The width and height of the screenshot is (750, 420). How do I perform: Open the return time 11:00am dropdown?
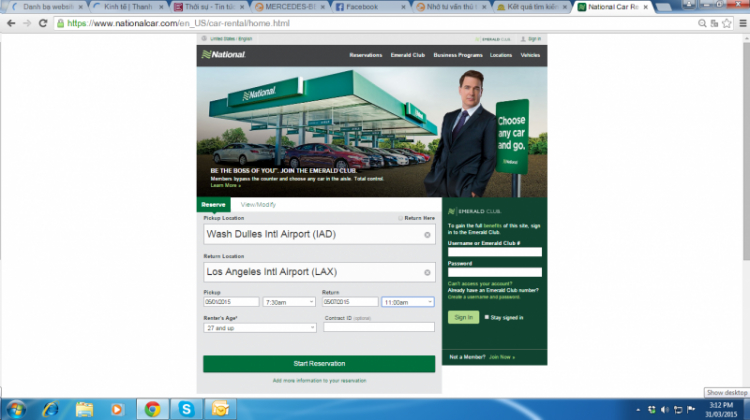pos(408,302)
